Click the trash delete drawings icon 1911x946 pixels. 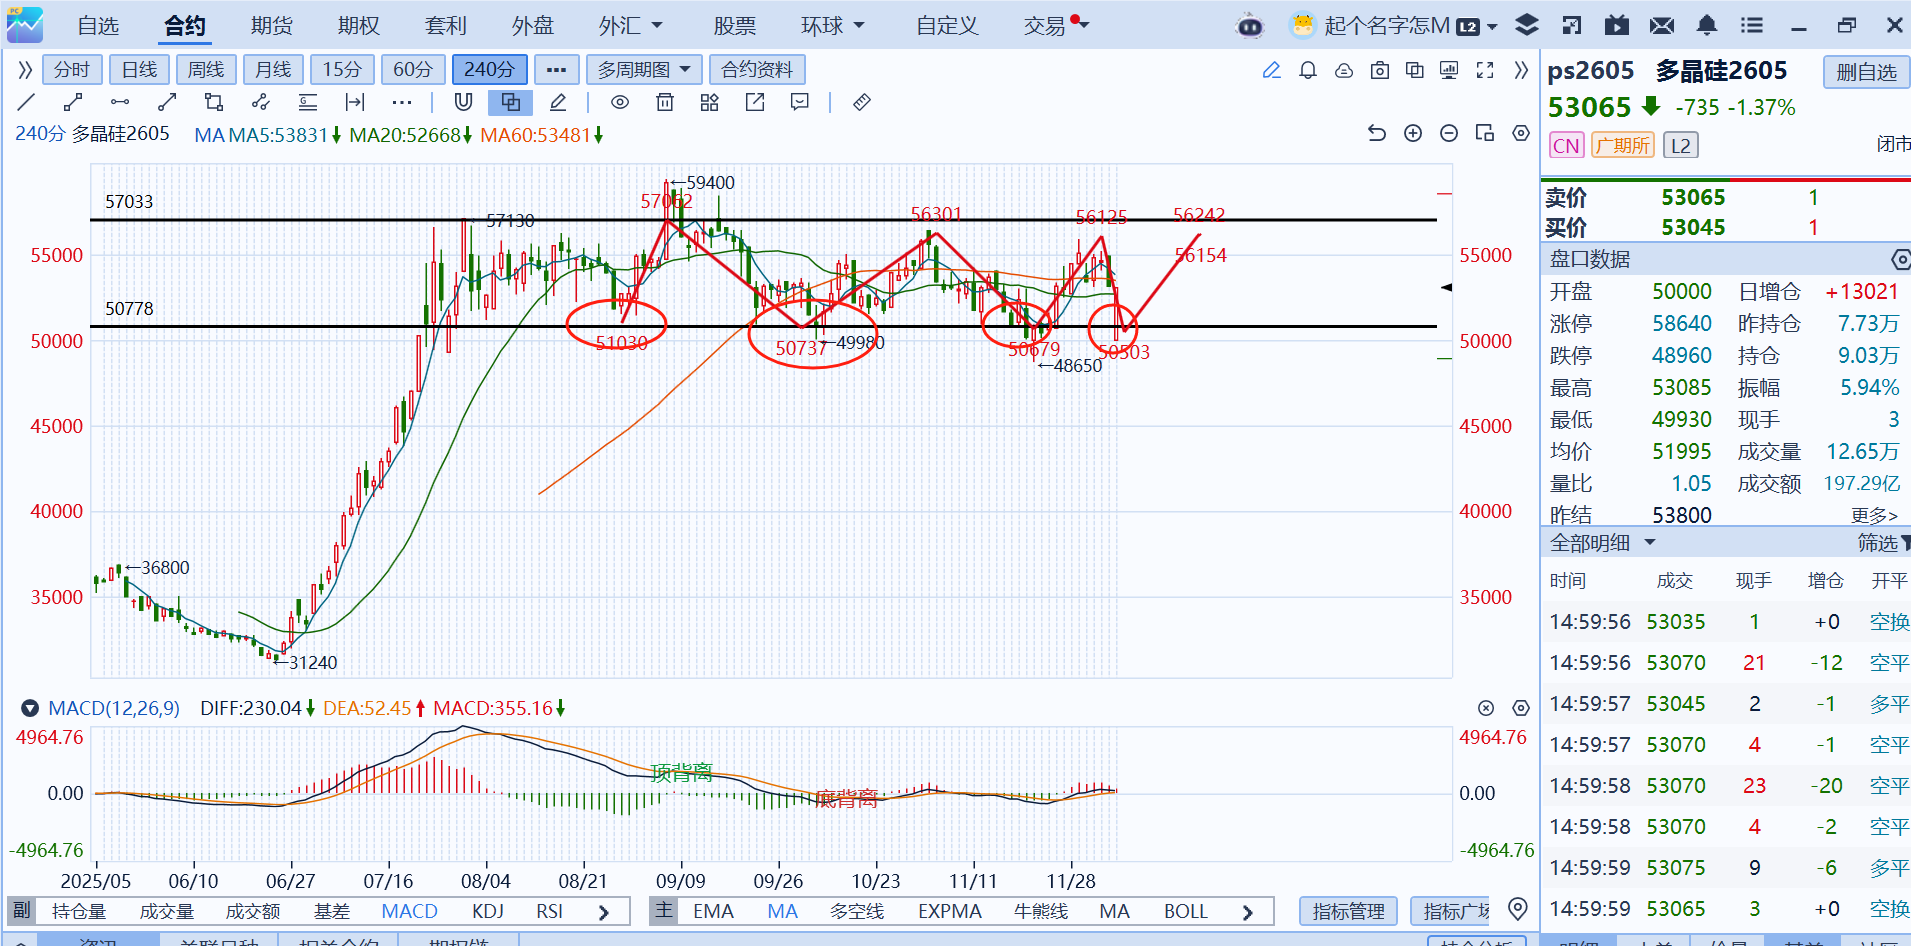(665, 102)
